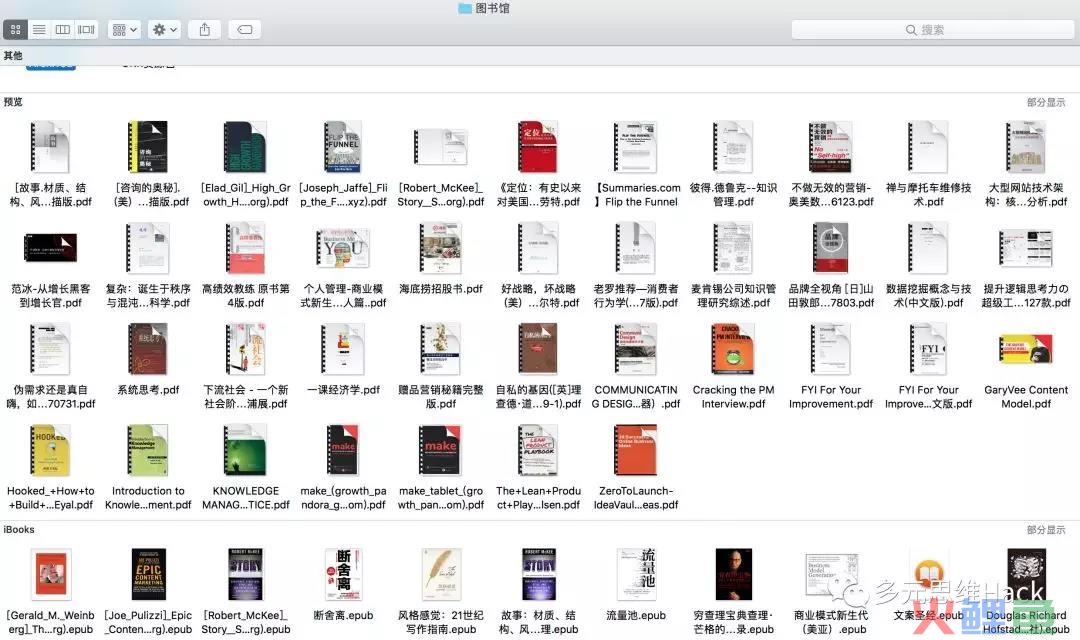Switch to gallery view mode

86,30
